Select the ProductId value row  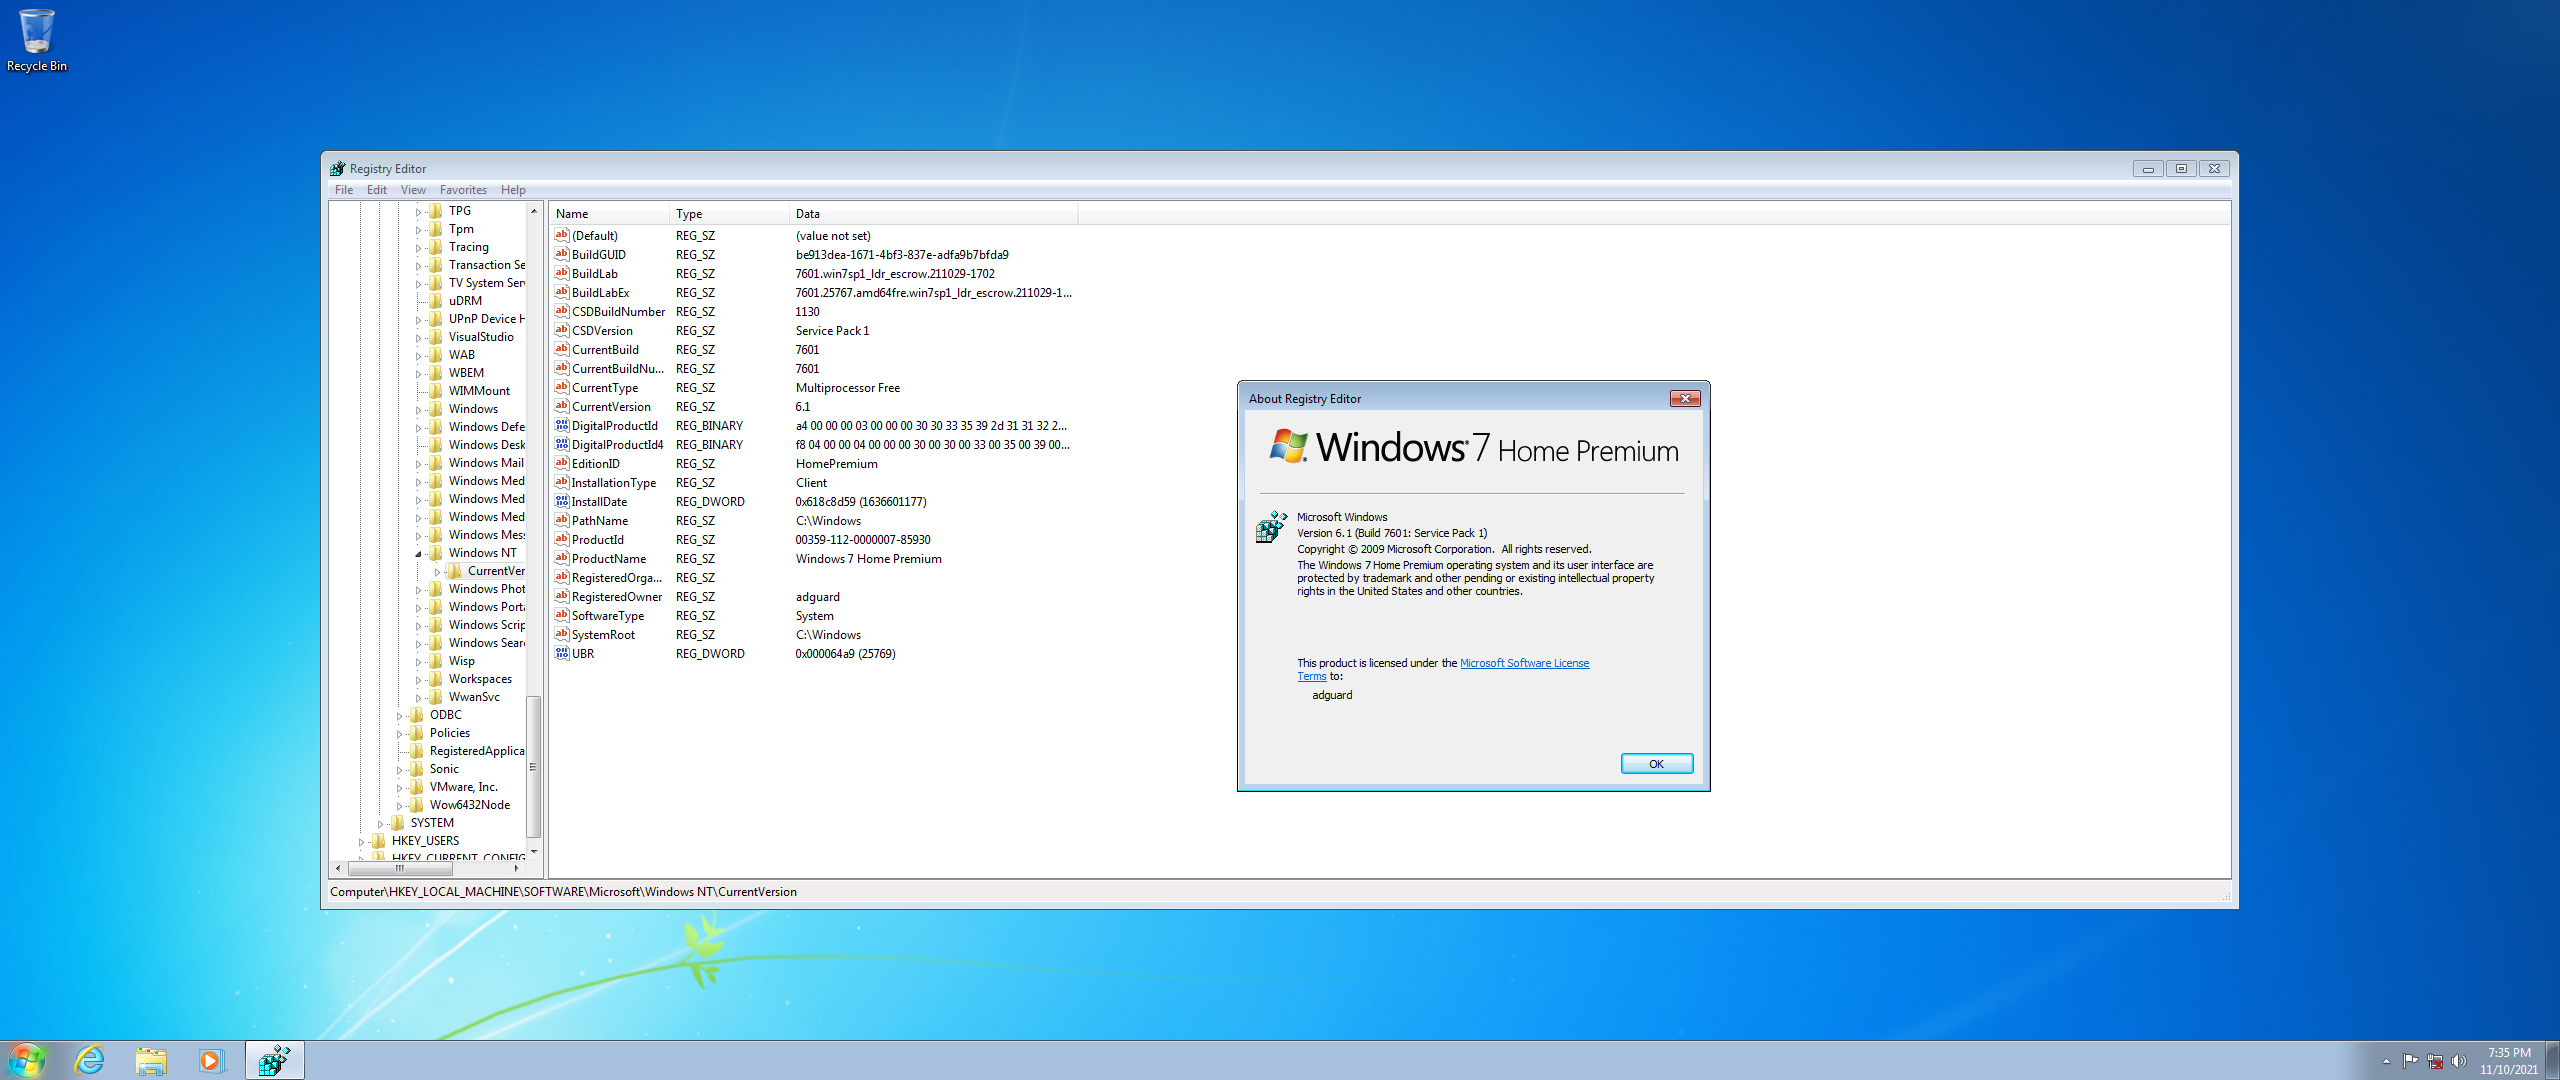coord(813,539)
